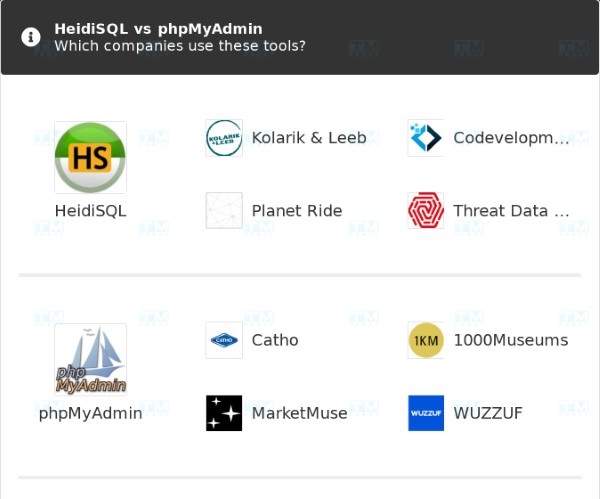
Task: Open the 1000Museums company link
Action: (x=510, y=340)
